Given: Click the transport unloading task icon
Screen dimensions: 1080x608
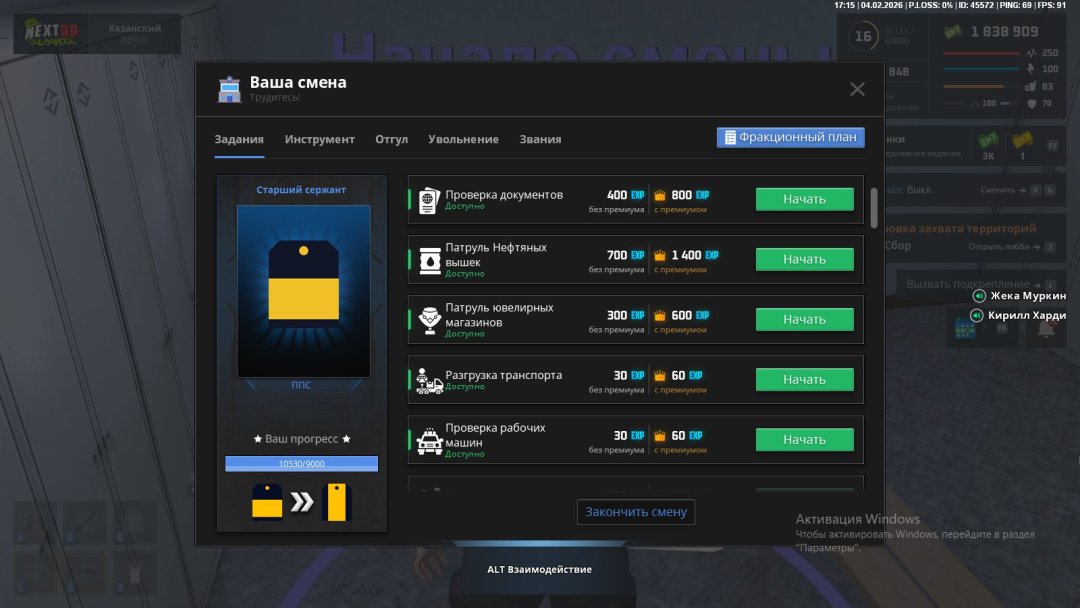Looking at the screenshot, I should pyautogui.click(x=429, y=380).
